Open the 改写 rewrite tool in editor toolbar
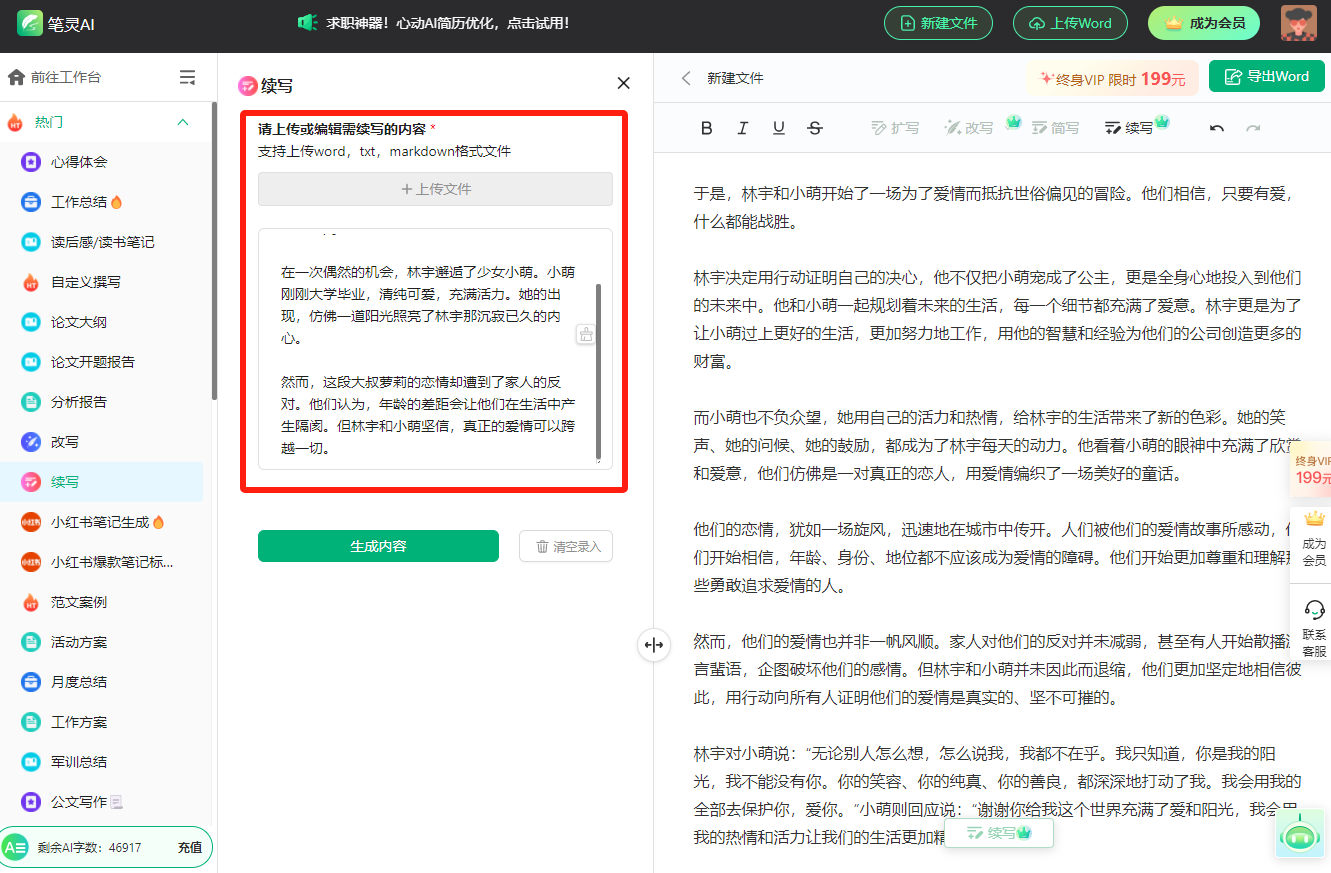Viewport: 1331px width, 873px height. pyautogui.click(x=968, y=128)
